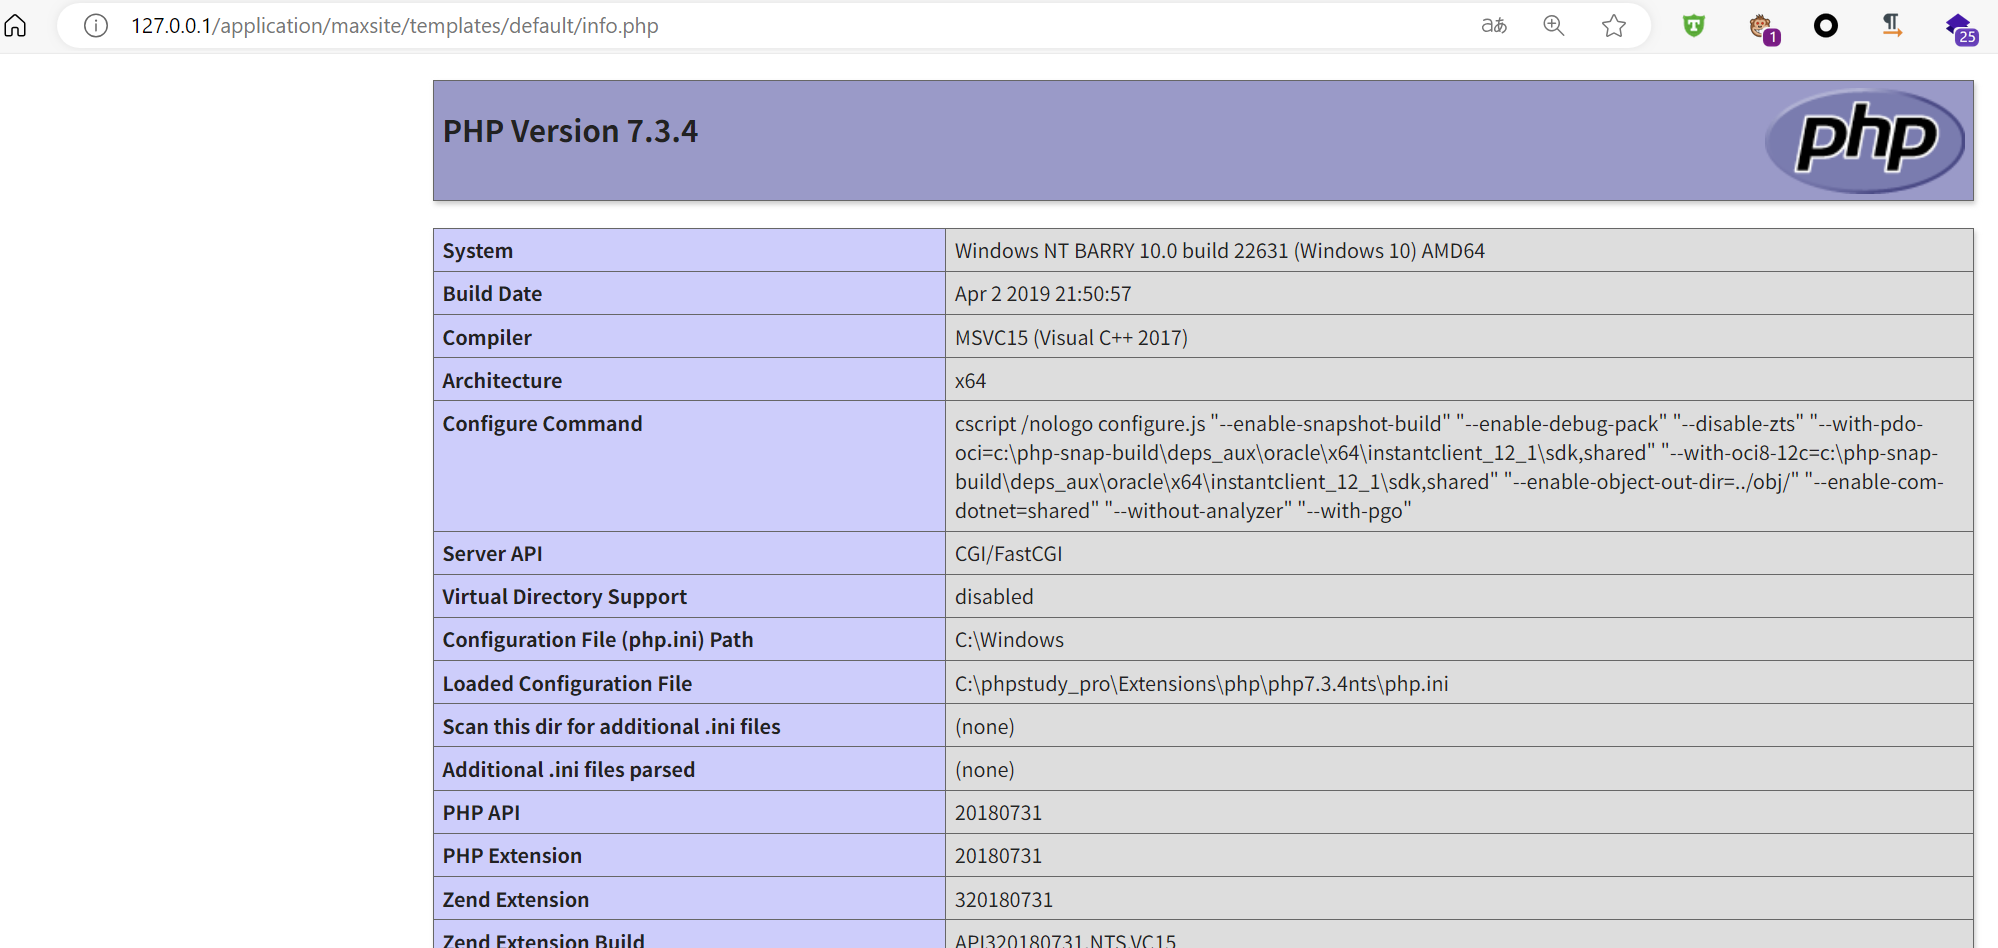Image resolution: width=1998 pixels, height=948 pixels.
Task: Open the zoom magnifier icon
Action: tap(1553, 25)
